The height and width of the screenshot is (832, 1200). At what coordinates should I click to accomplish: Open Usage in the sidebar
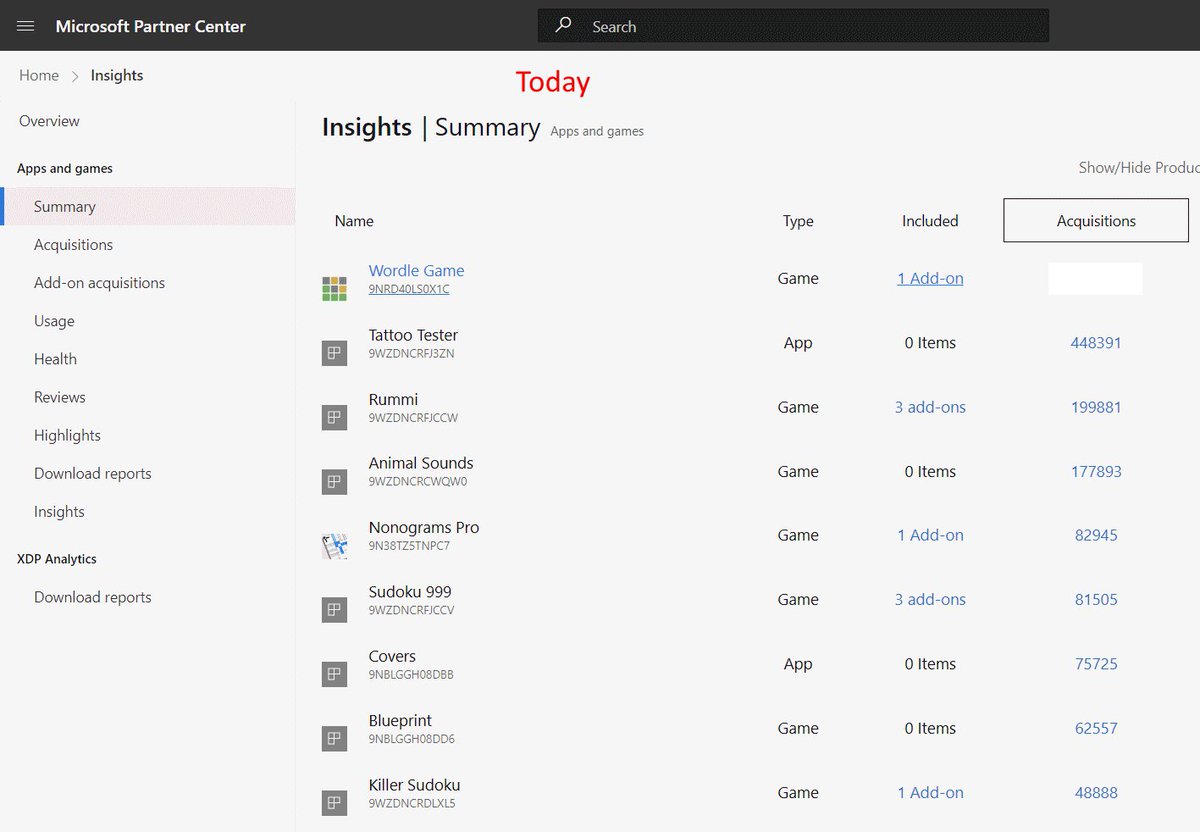pyautogui.click(x=54, y=321)
